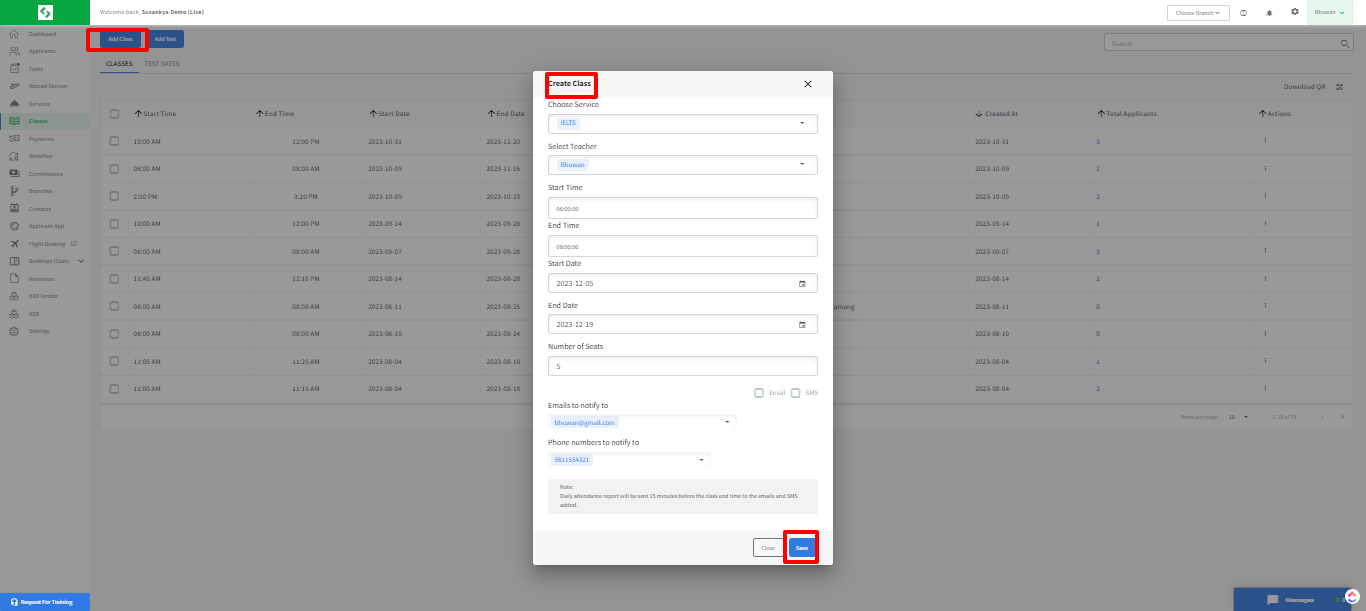This screenshot has width=1366, height=611.
Task: Click the Dashboard home icon in sidebar
Action: pyautogui.click(x=14, y=34)
